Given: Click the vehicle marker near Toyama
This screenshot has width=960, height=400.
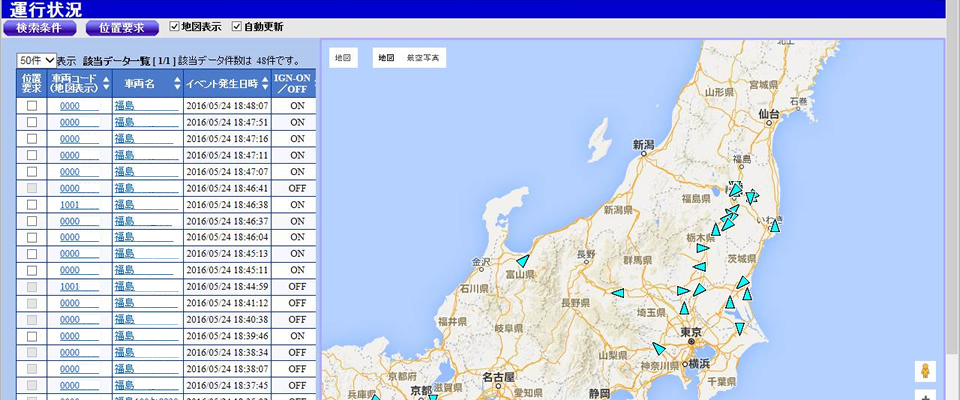Looking at the screenshot, I should (x=523, y=260).
